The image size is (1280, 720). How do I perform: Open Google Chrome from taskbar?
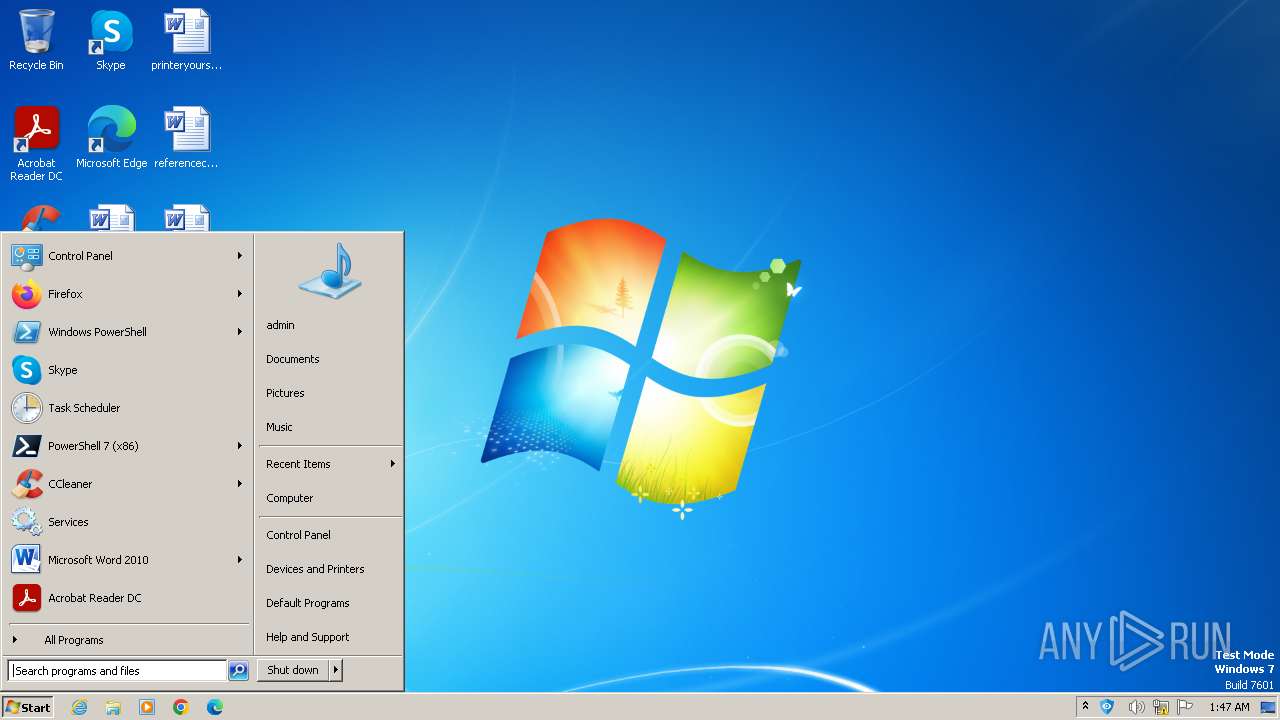pos(181,707)
